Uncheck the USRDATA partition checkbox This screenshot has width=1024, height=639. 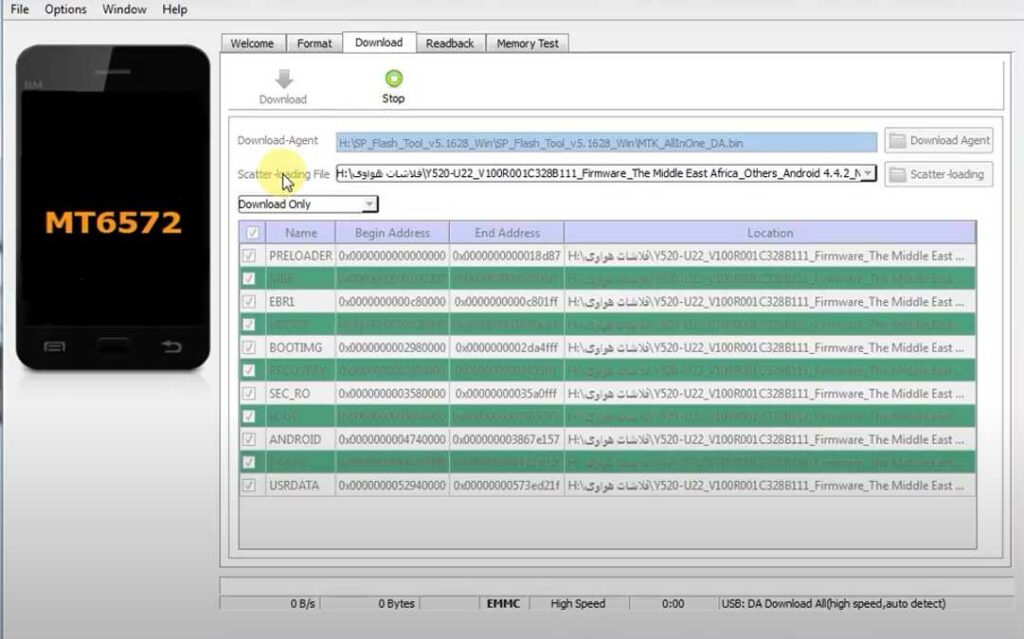click(x=249, y=485)
